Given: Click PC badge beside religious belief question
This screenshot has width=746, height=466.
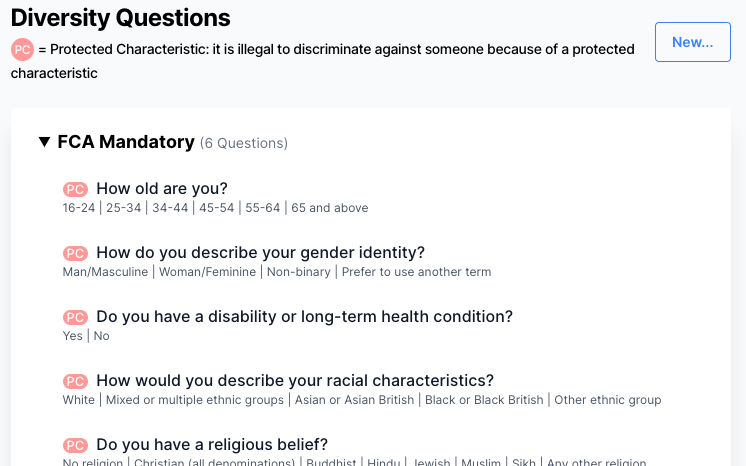Looking at the screenshot, I should tap(75, 445).
